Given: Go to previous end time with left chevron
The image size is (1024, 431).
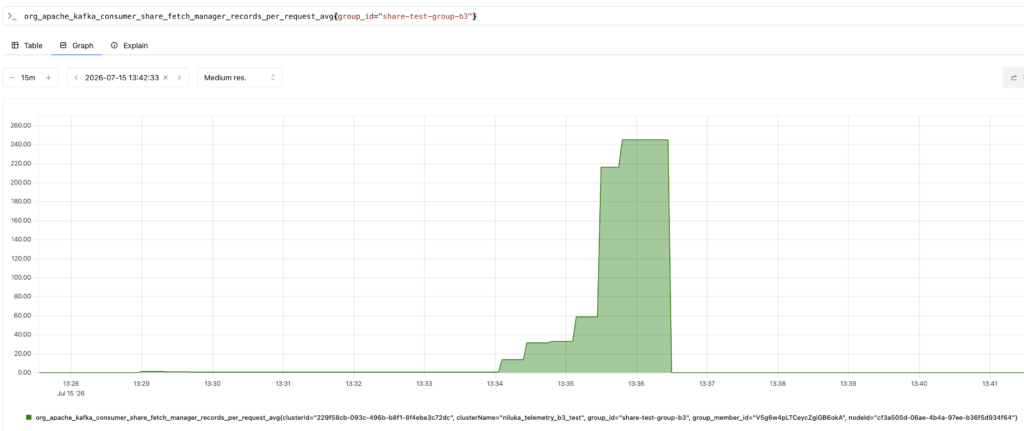Looking at the screenshot, I should (76, 78).
